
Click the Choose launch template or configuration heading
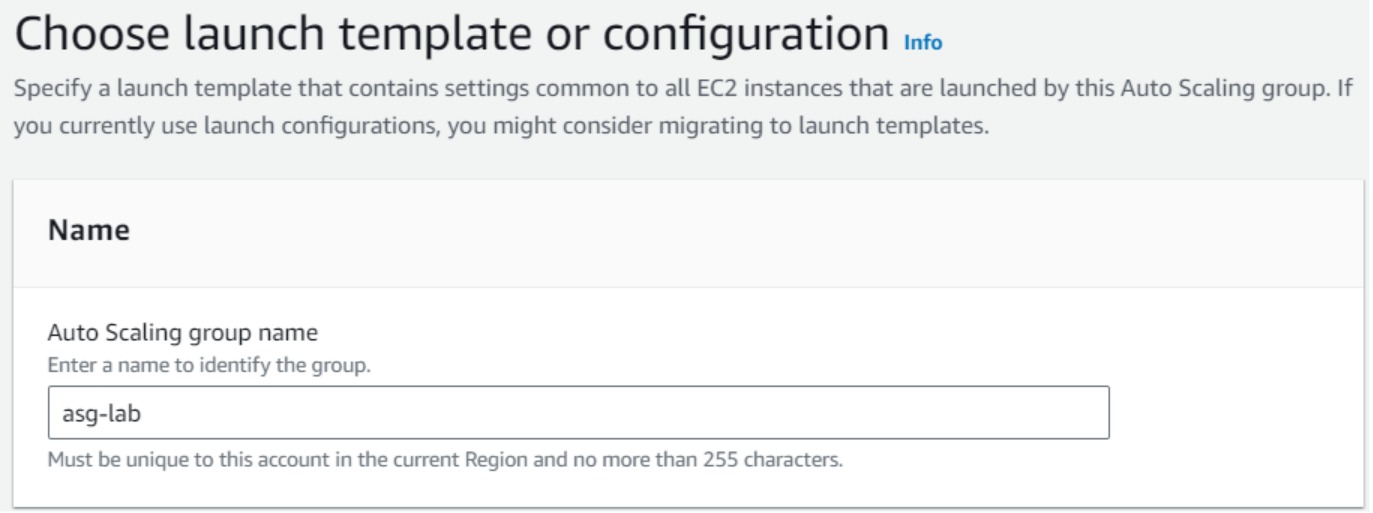(450, 36)
